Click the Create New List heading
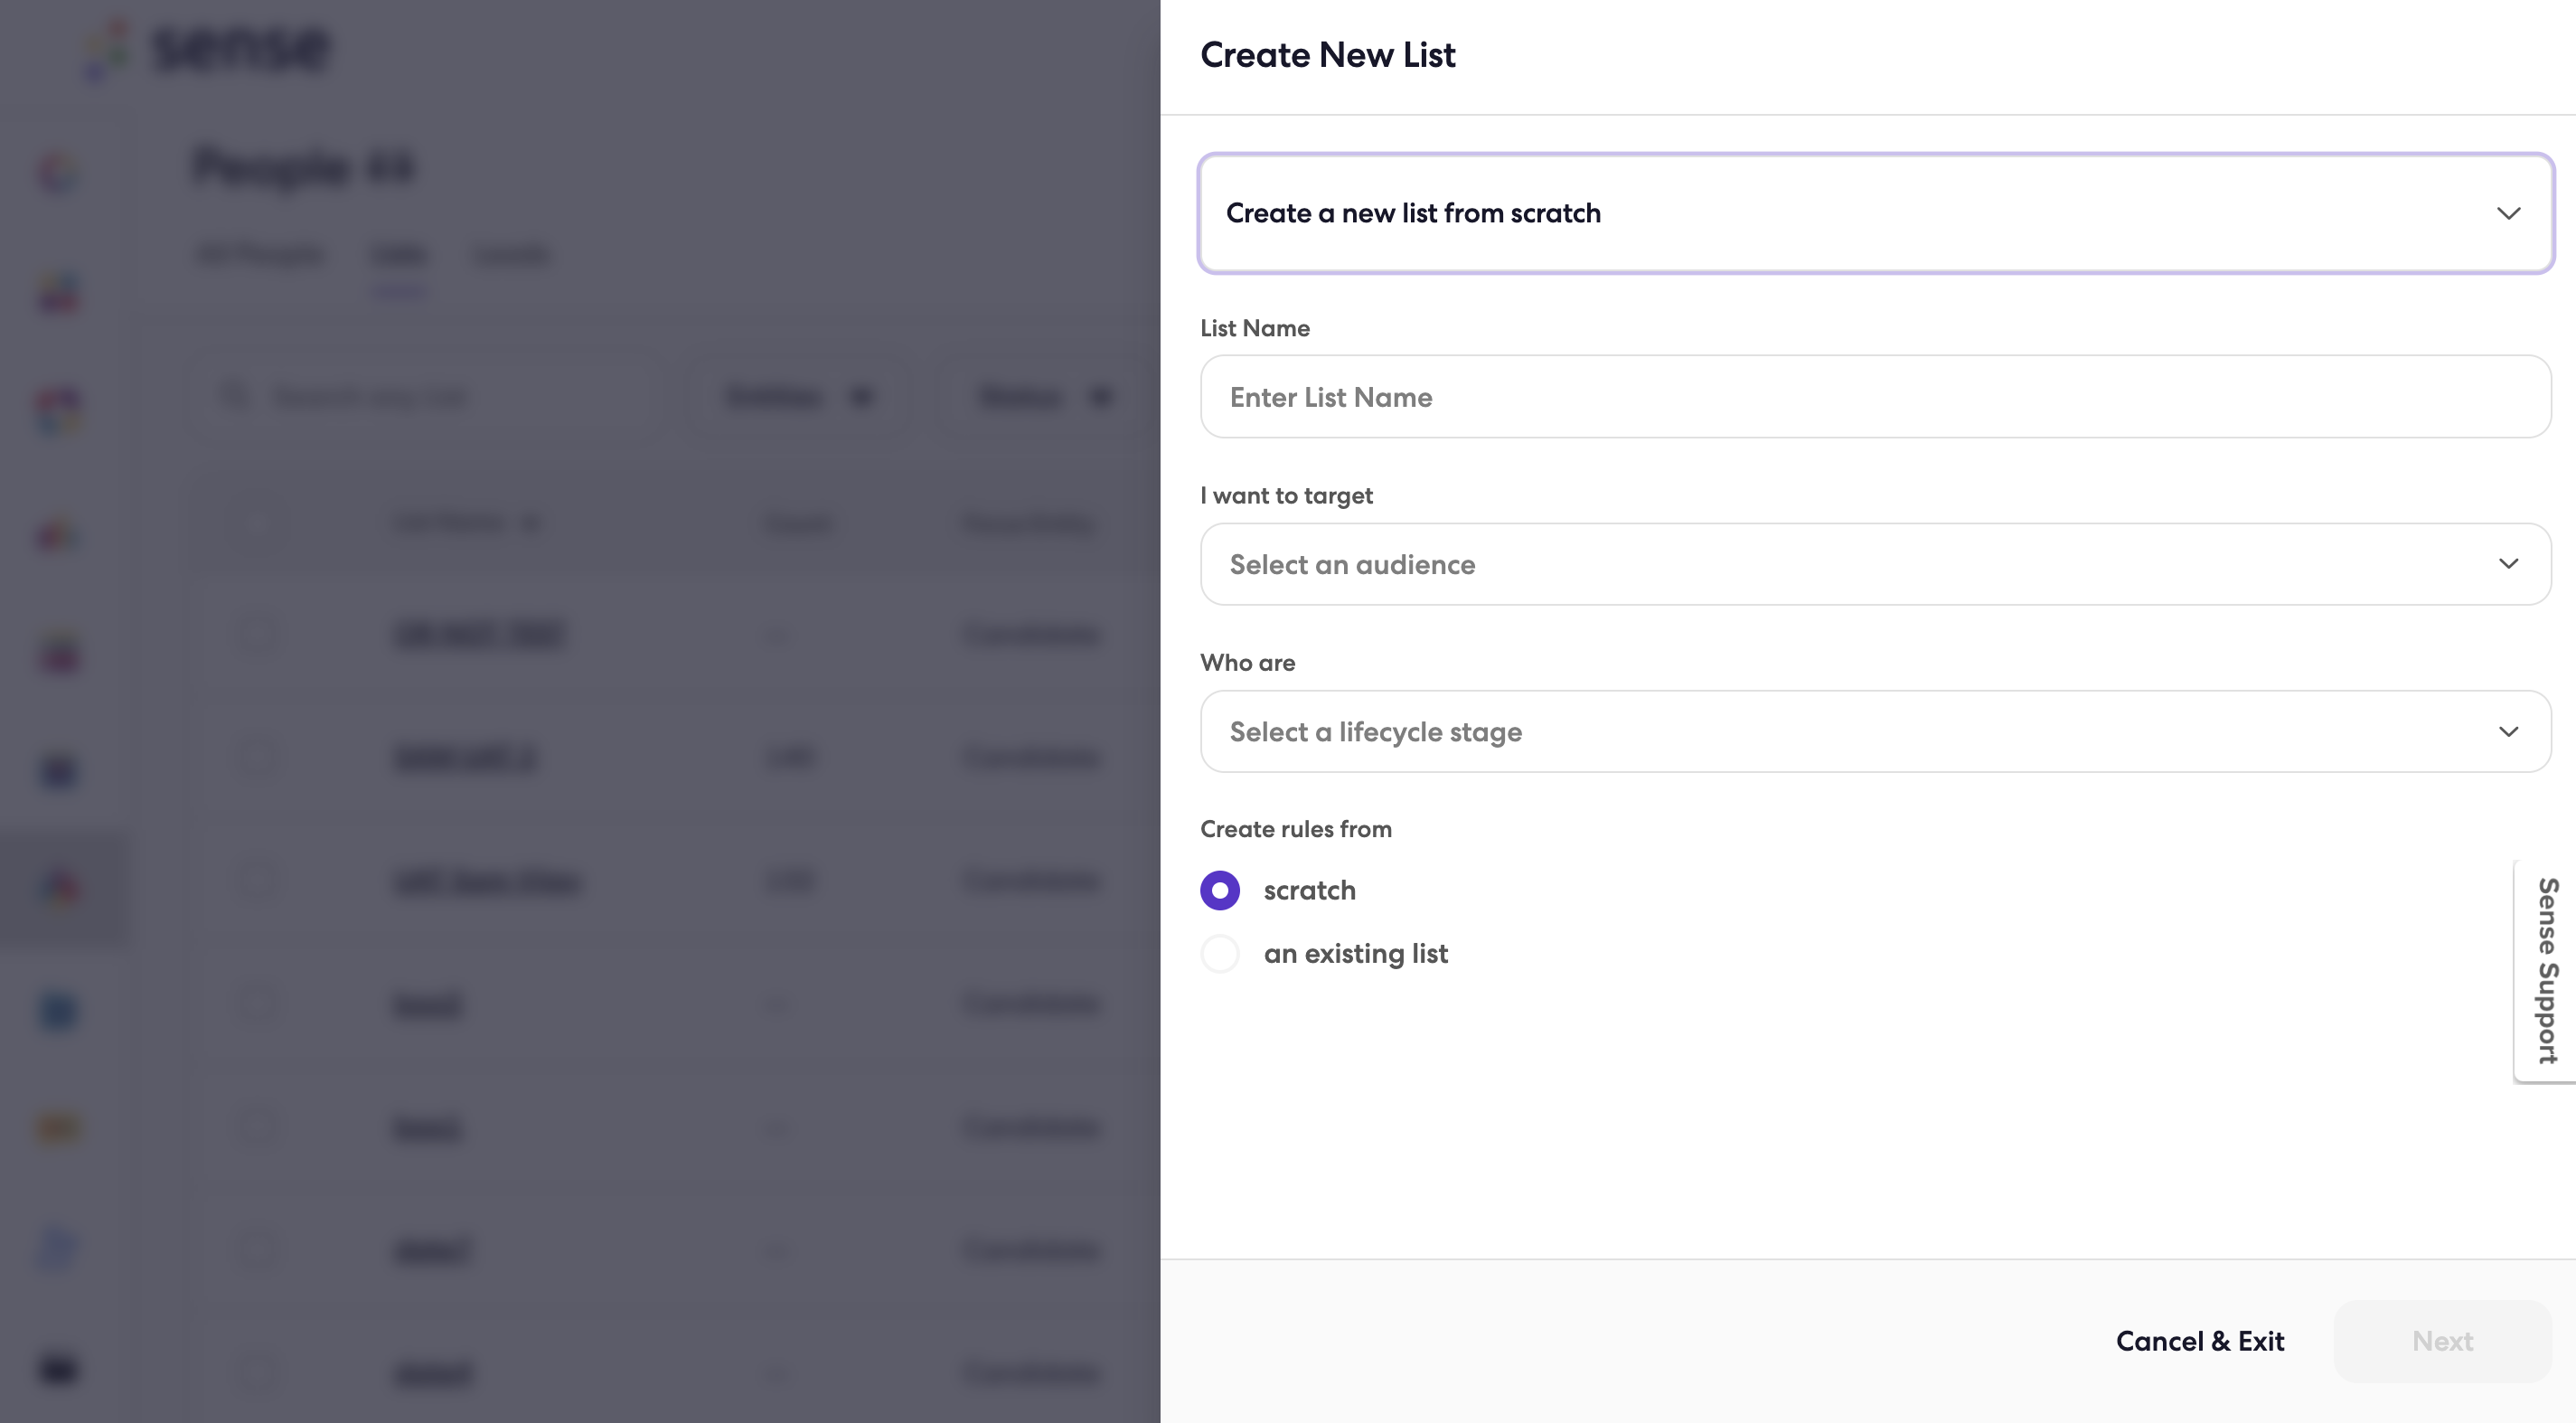This screenshot has width=2576, height=1423. 1327,55
